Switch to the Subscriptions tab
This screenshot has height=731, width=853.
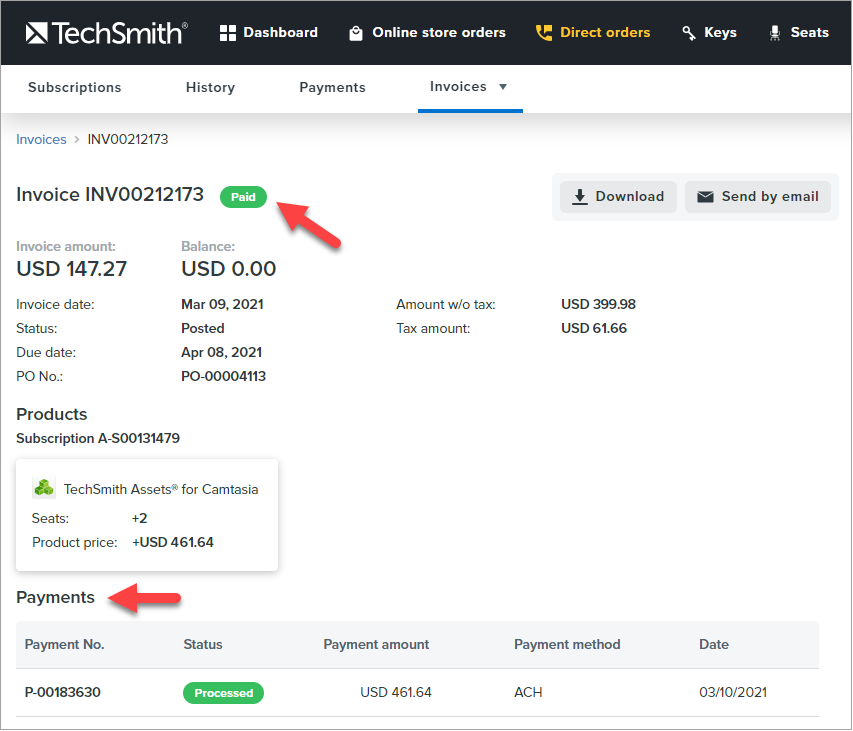pos(75,88)
